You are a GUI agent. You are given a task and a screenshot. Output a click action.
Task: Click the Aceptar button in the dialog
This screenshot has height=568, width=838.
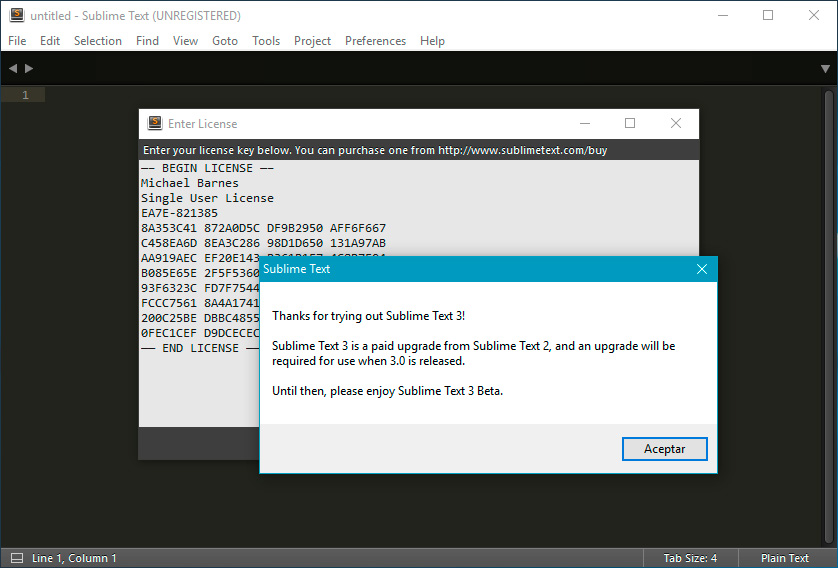[x=664, y=449]
